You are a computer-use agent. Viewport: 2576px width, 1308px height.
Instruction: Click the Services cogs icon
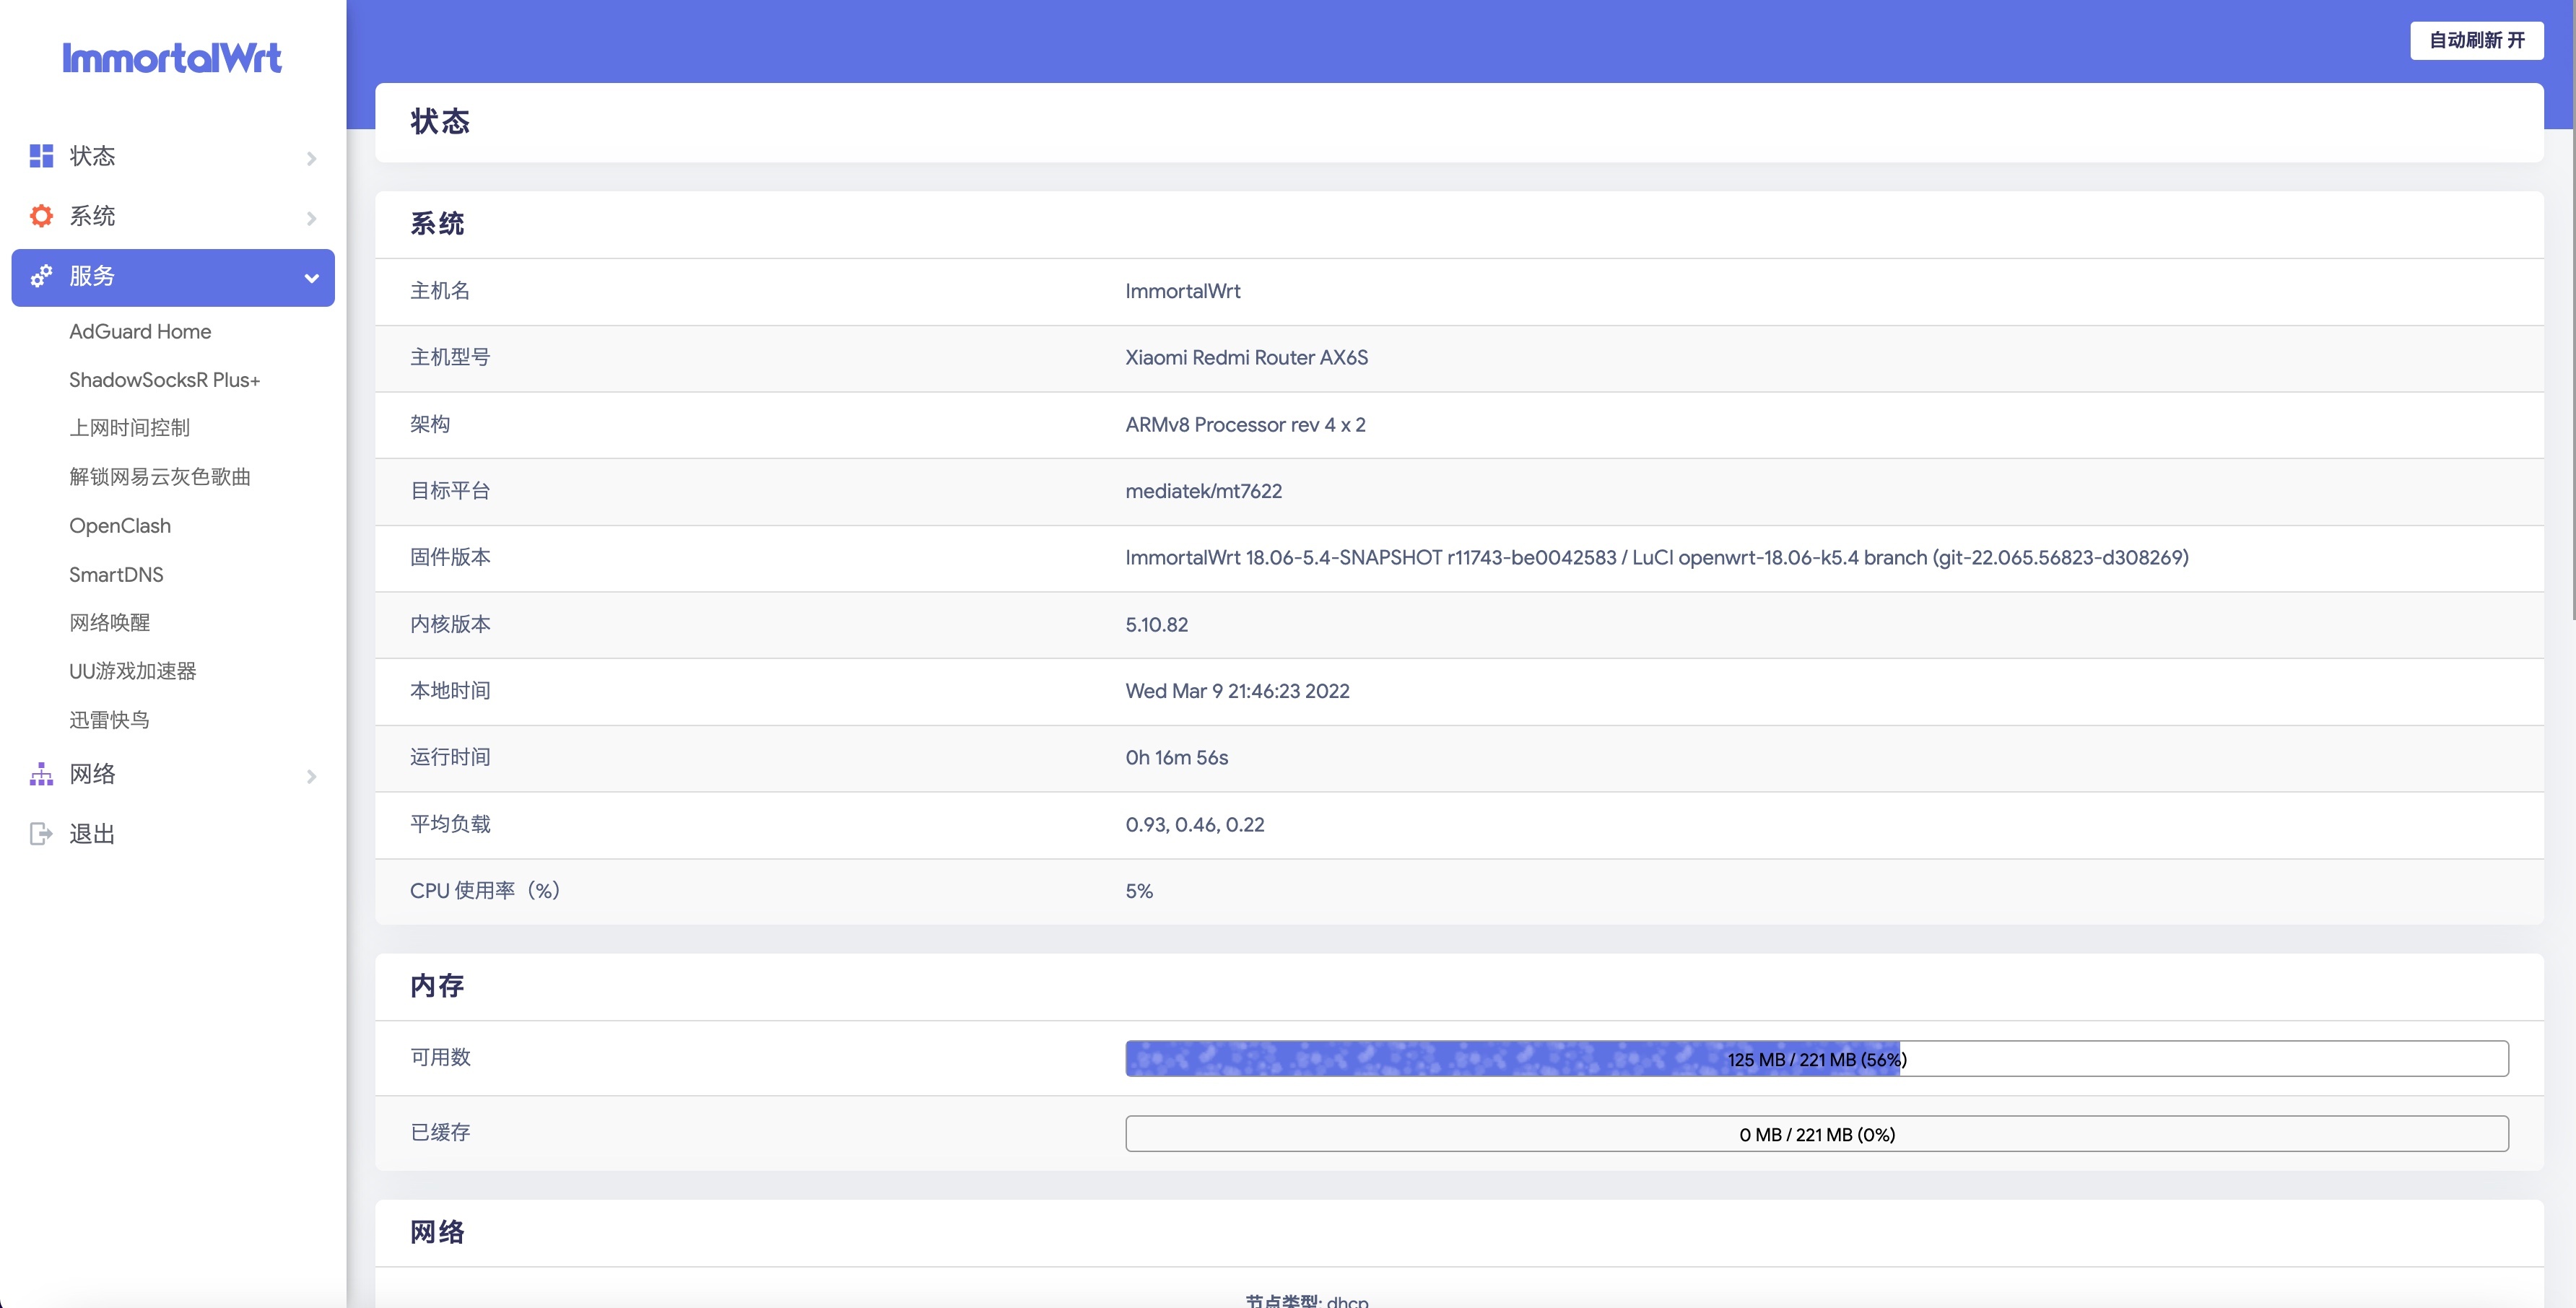(x=41, y=277)
